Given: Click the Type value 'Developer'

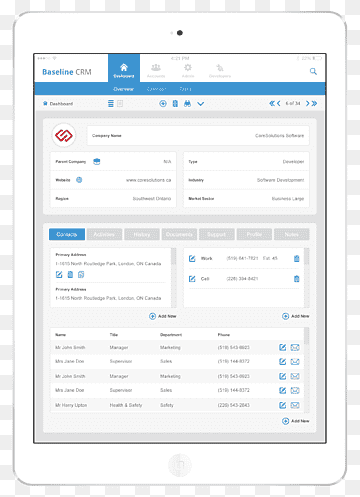Looking at the screenshot, I should [293, 162].
